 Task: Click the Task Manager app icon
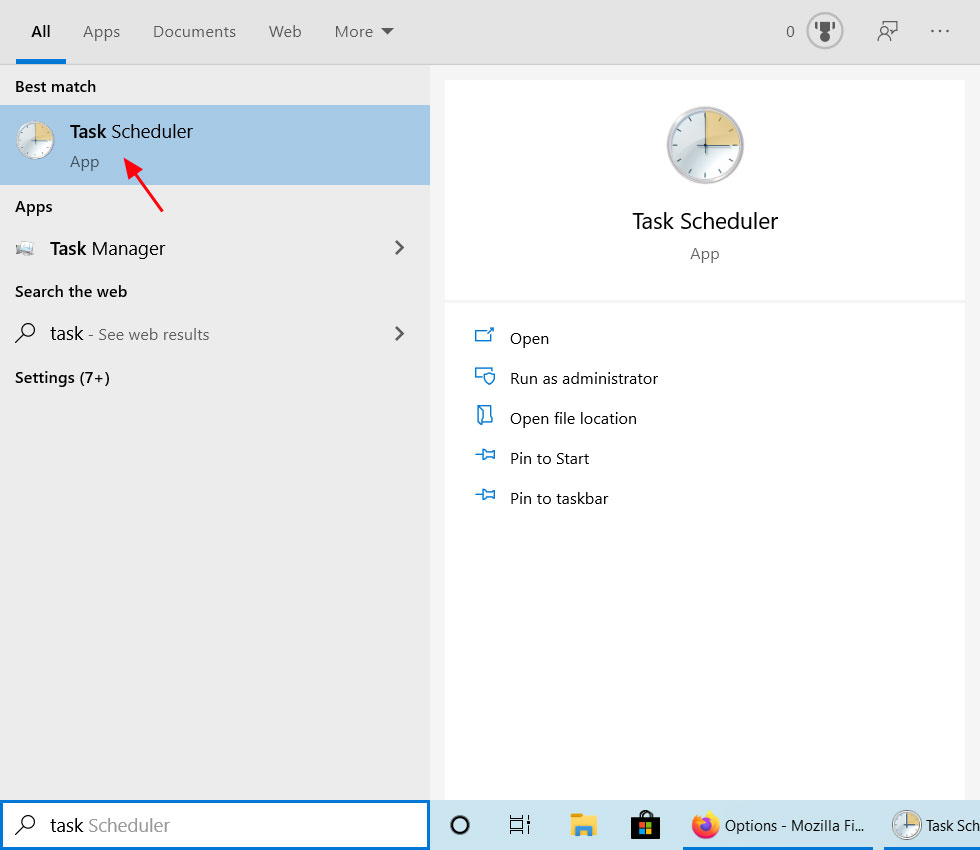[25, 249]
